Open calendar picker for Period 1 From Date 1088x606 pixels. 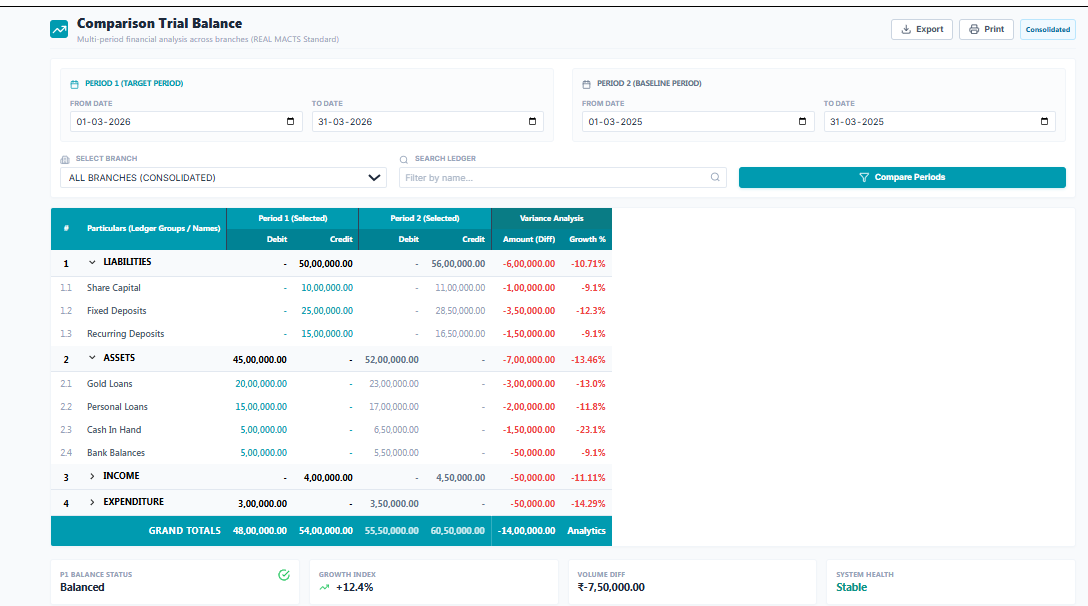point(291,122)
